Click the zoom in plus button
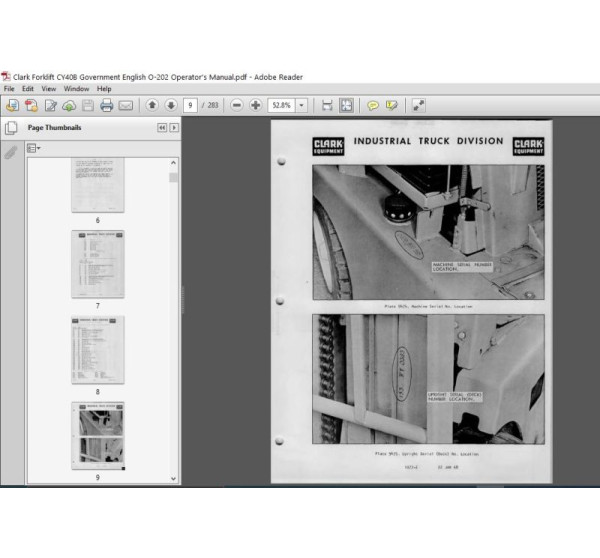The width and height of the screenshot is (600, 558). [x=255, y=105]
